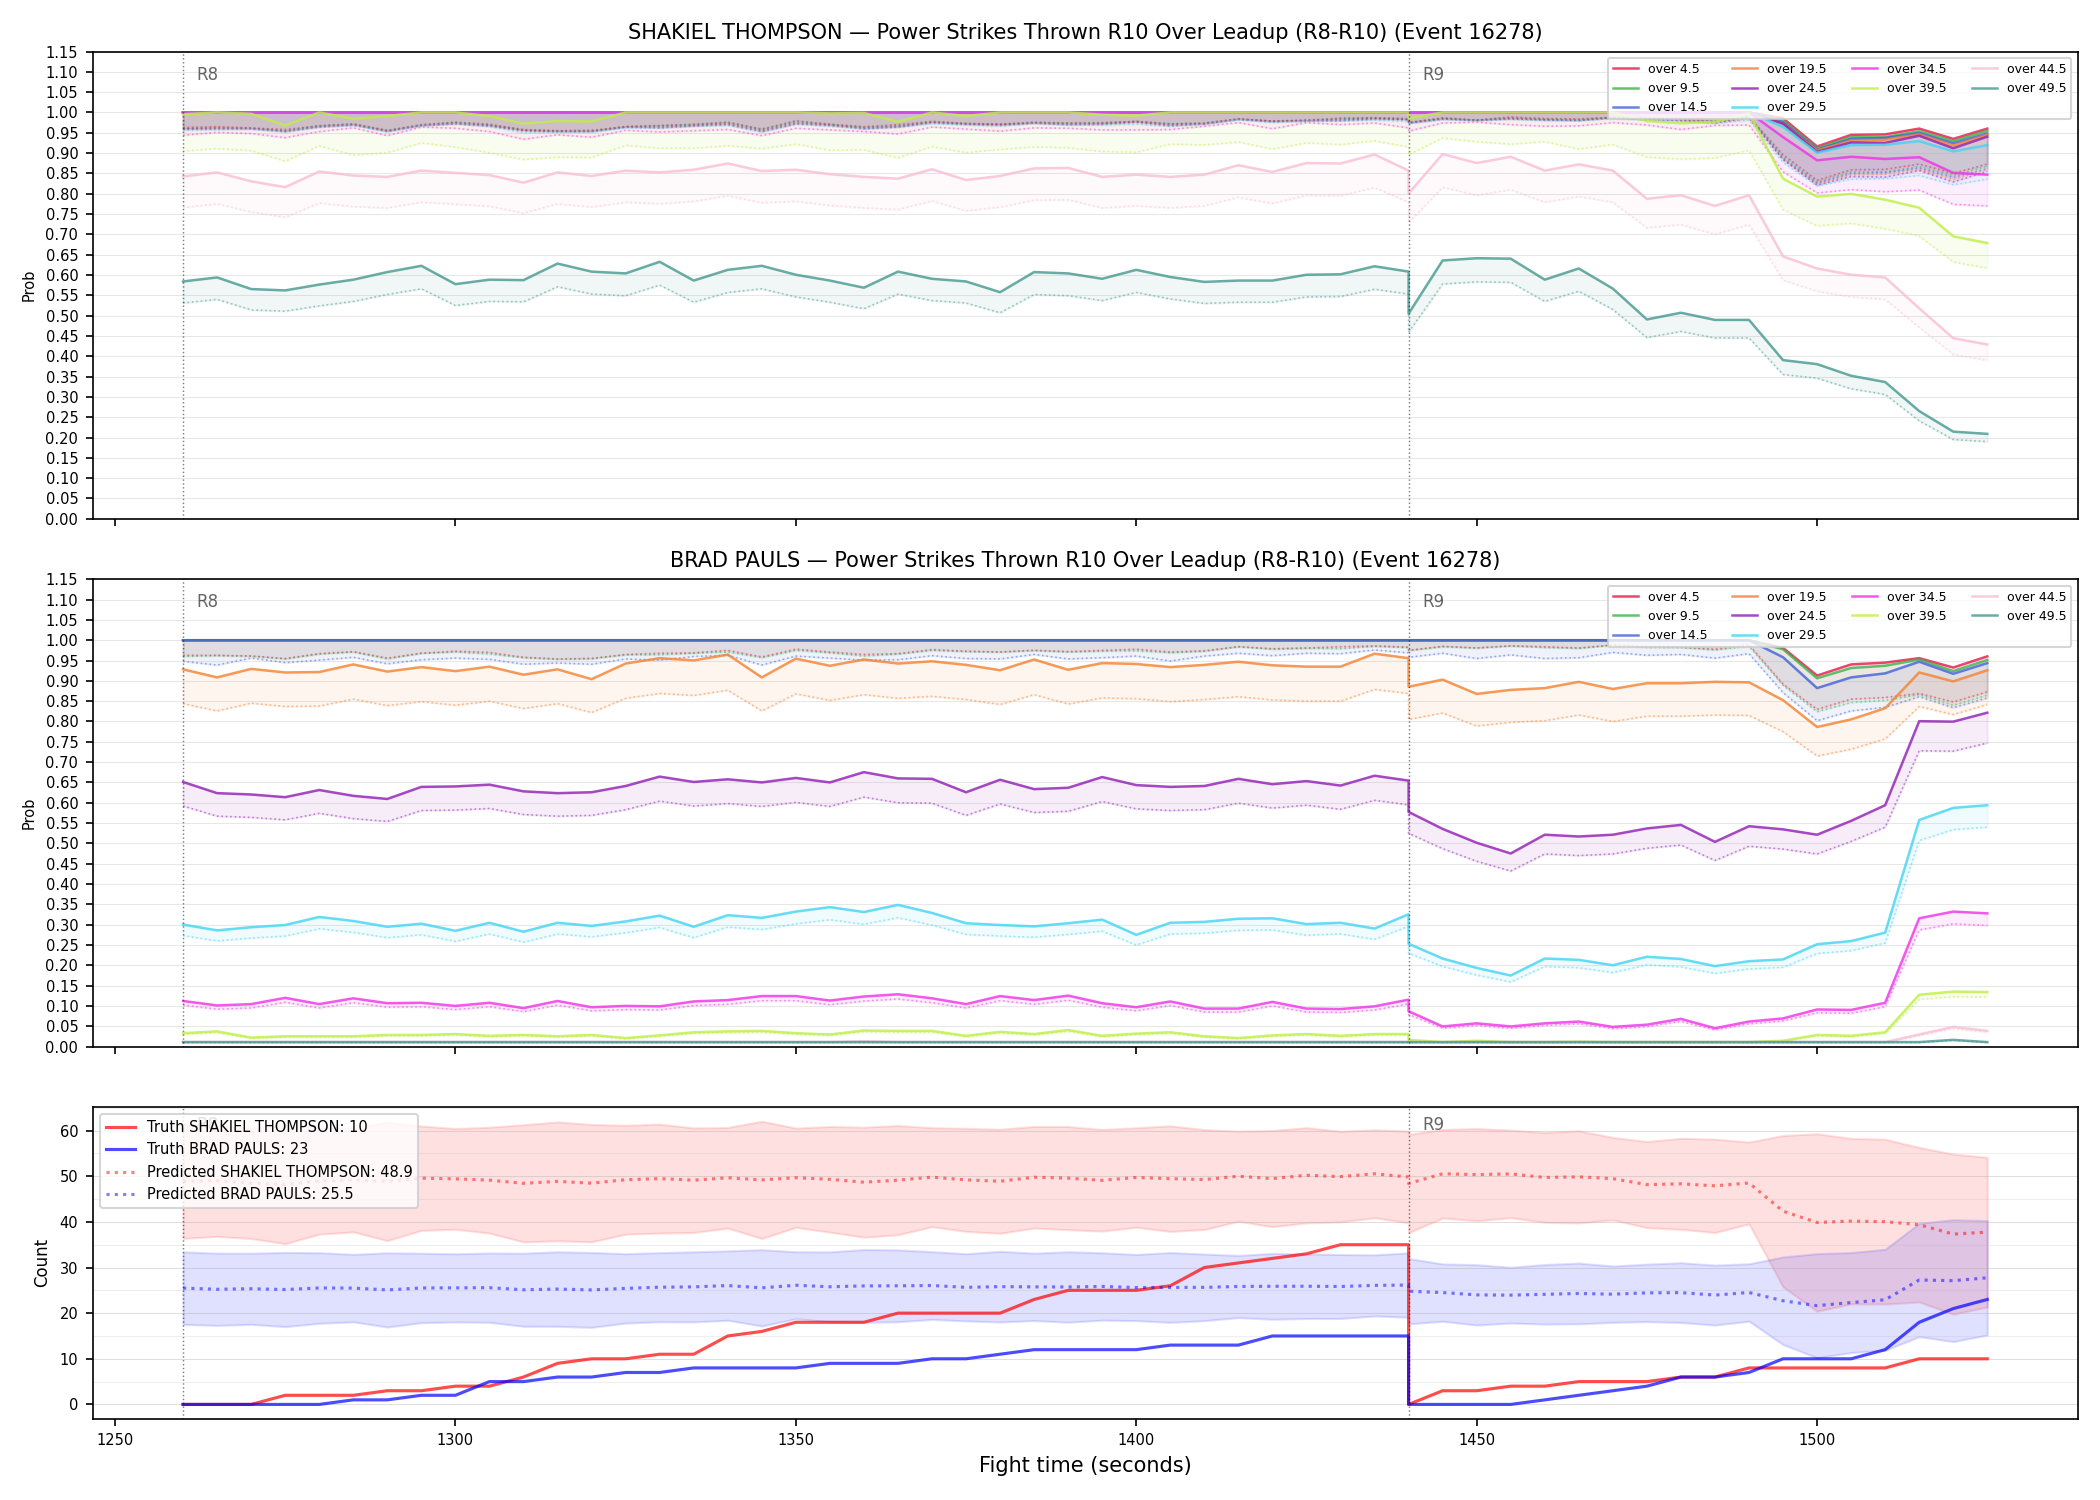Click the R9 marker label in Count chart
The image size is (2100, 1500).
(x=1433, y=1124)
